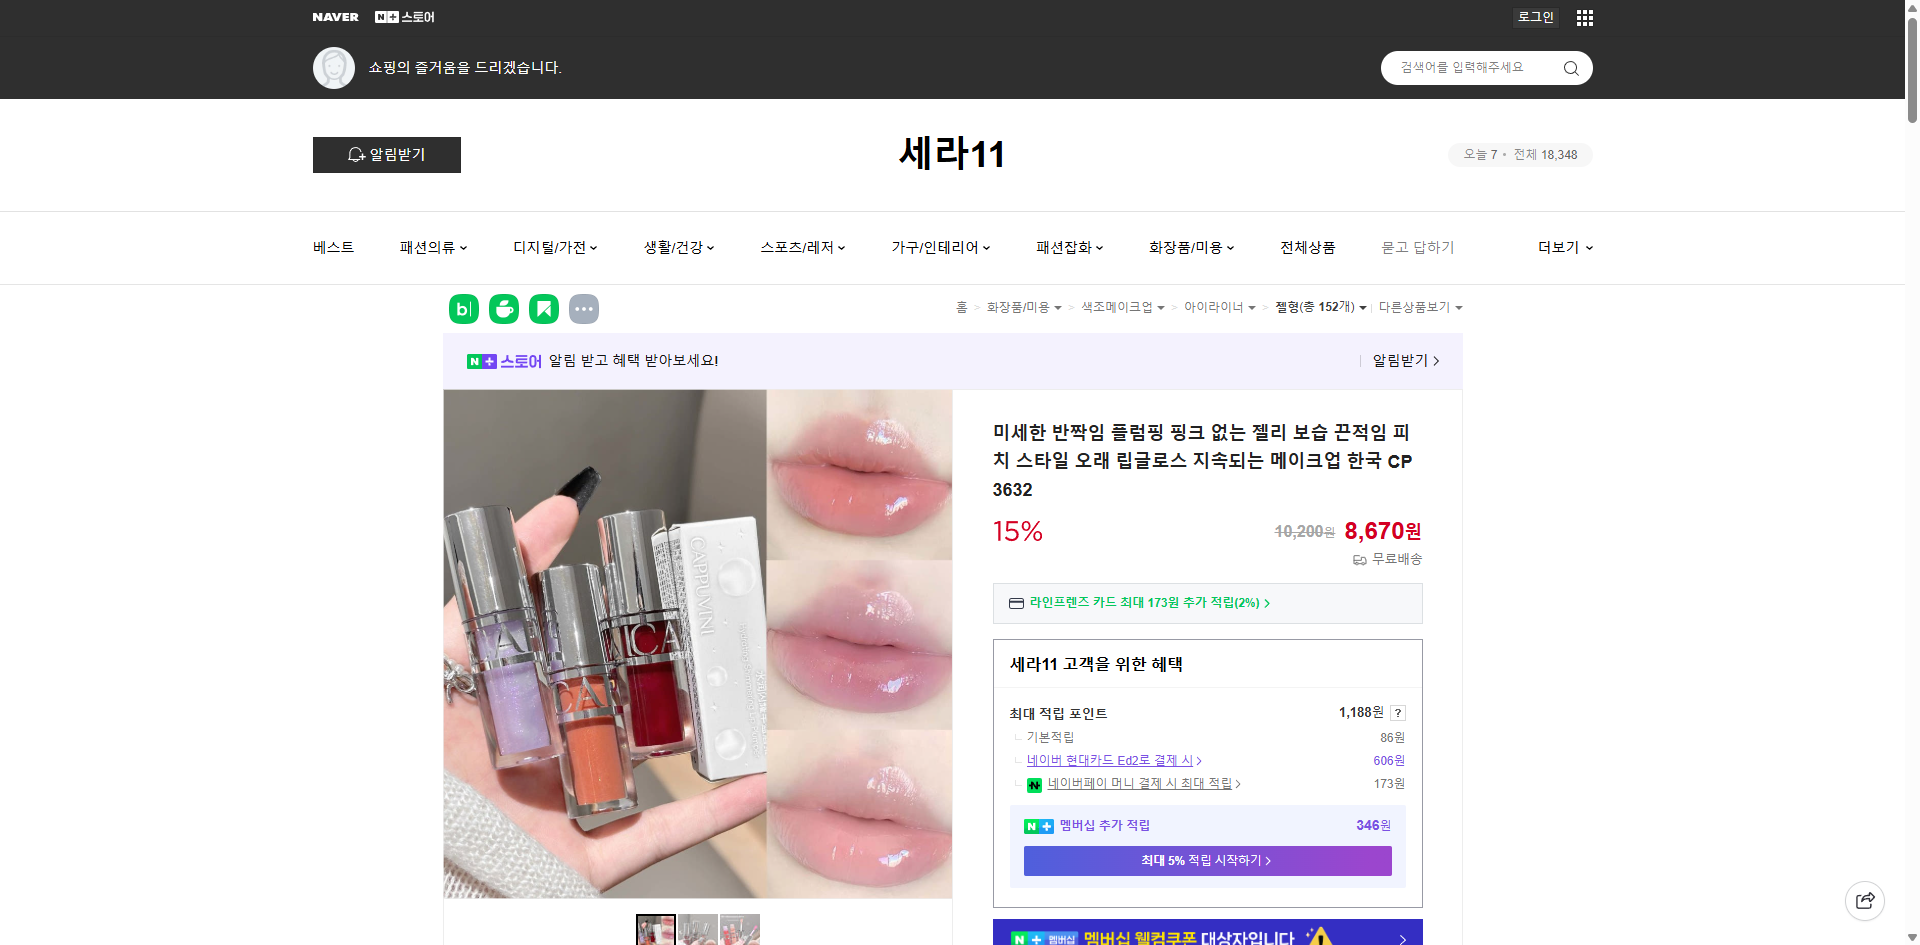
Task: Open the gray more-options (...) icon
Action: click(584, 309)
